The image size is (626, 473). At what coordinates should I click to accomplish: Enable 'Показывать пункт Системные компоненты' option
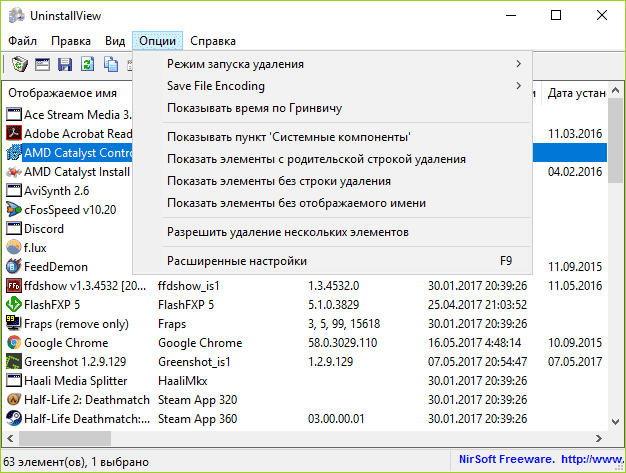(x=289, y=136)
